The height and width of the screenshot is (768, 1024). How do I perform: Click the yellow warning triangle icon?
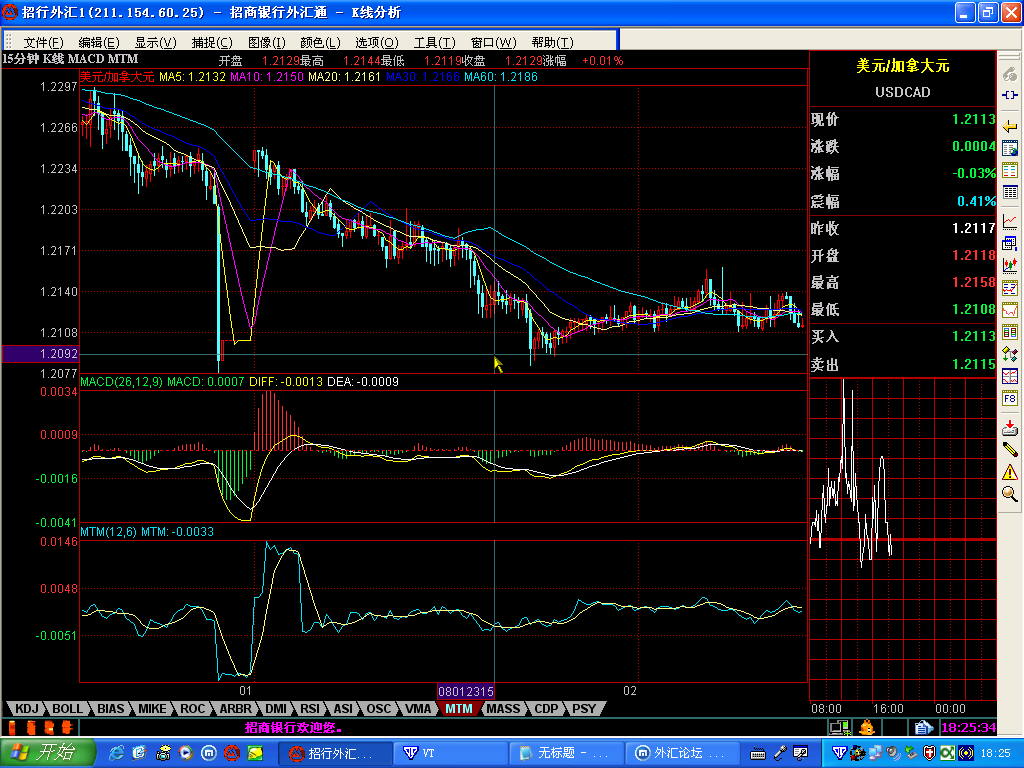1010,472
